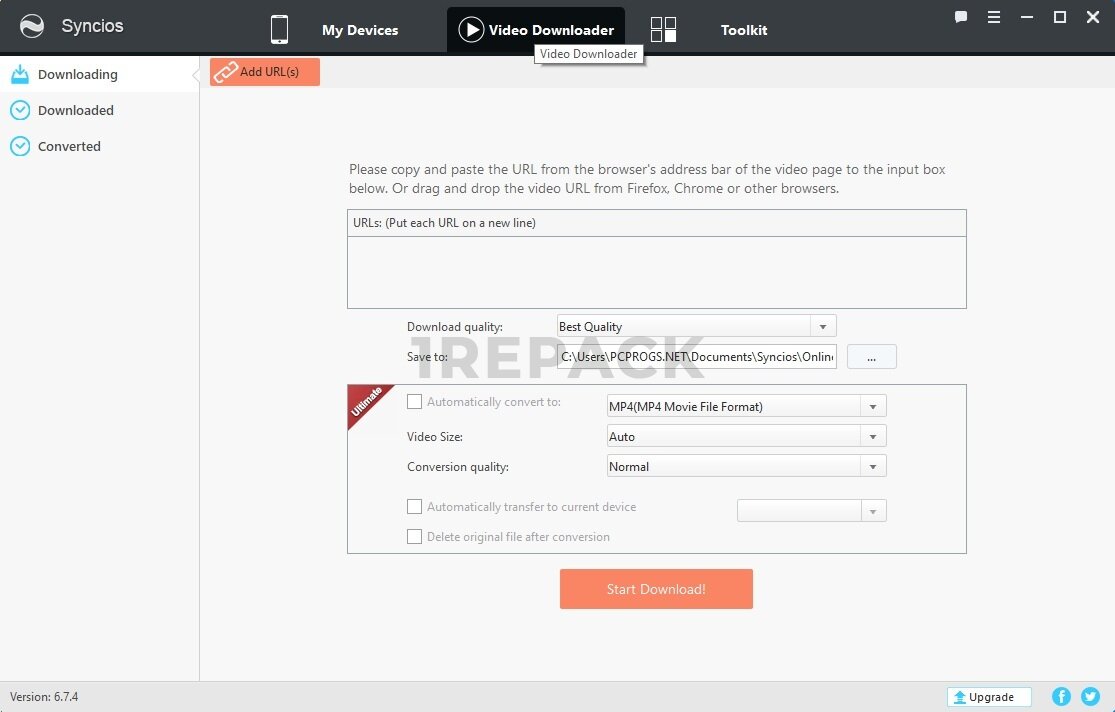Maximize the Syncios window

pyautogui.click(x=1060, y=17)
